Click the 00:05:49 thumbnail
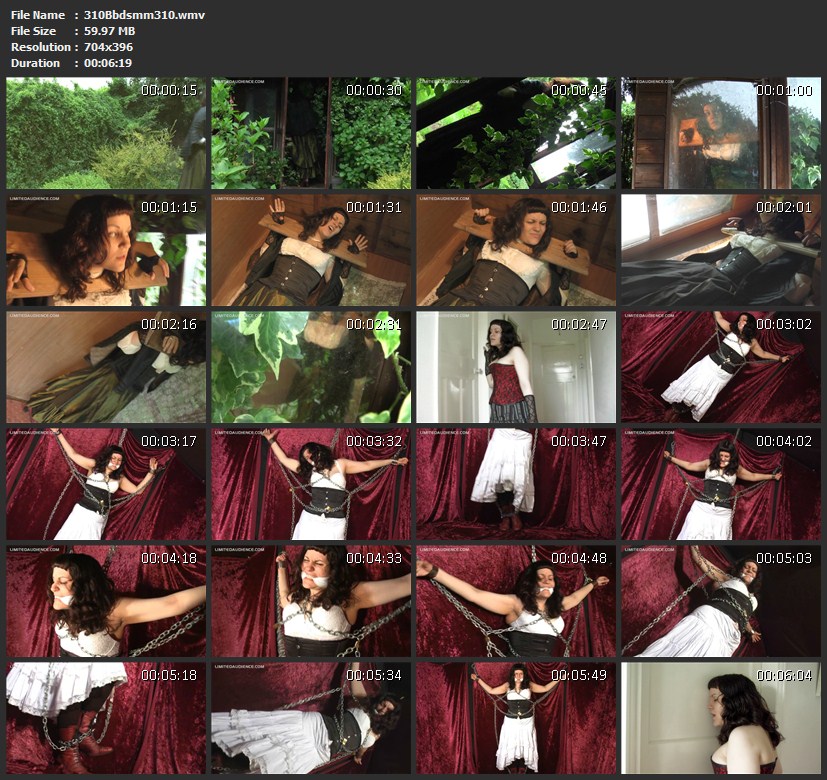The height and width of the screenshot is (780, 827). 516,718
